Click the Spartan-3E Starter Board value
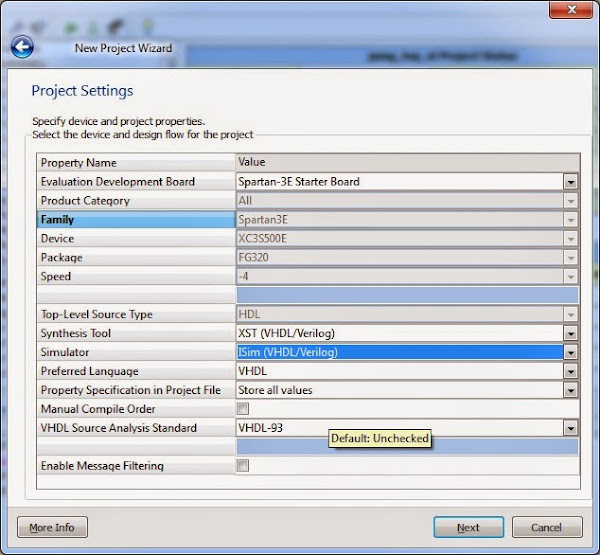 coord(399,182)
